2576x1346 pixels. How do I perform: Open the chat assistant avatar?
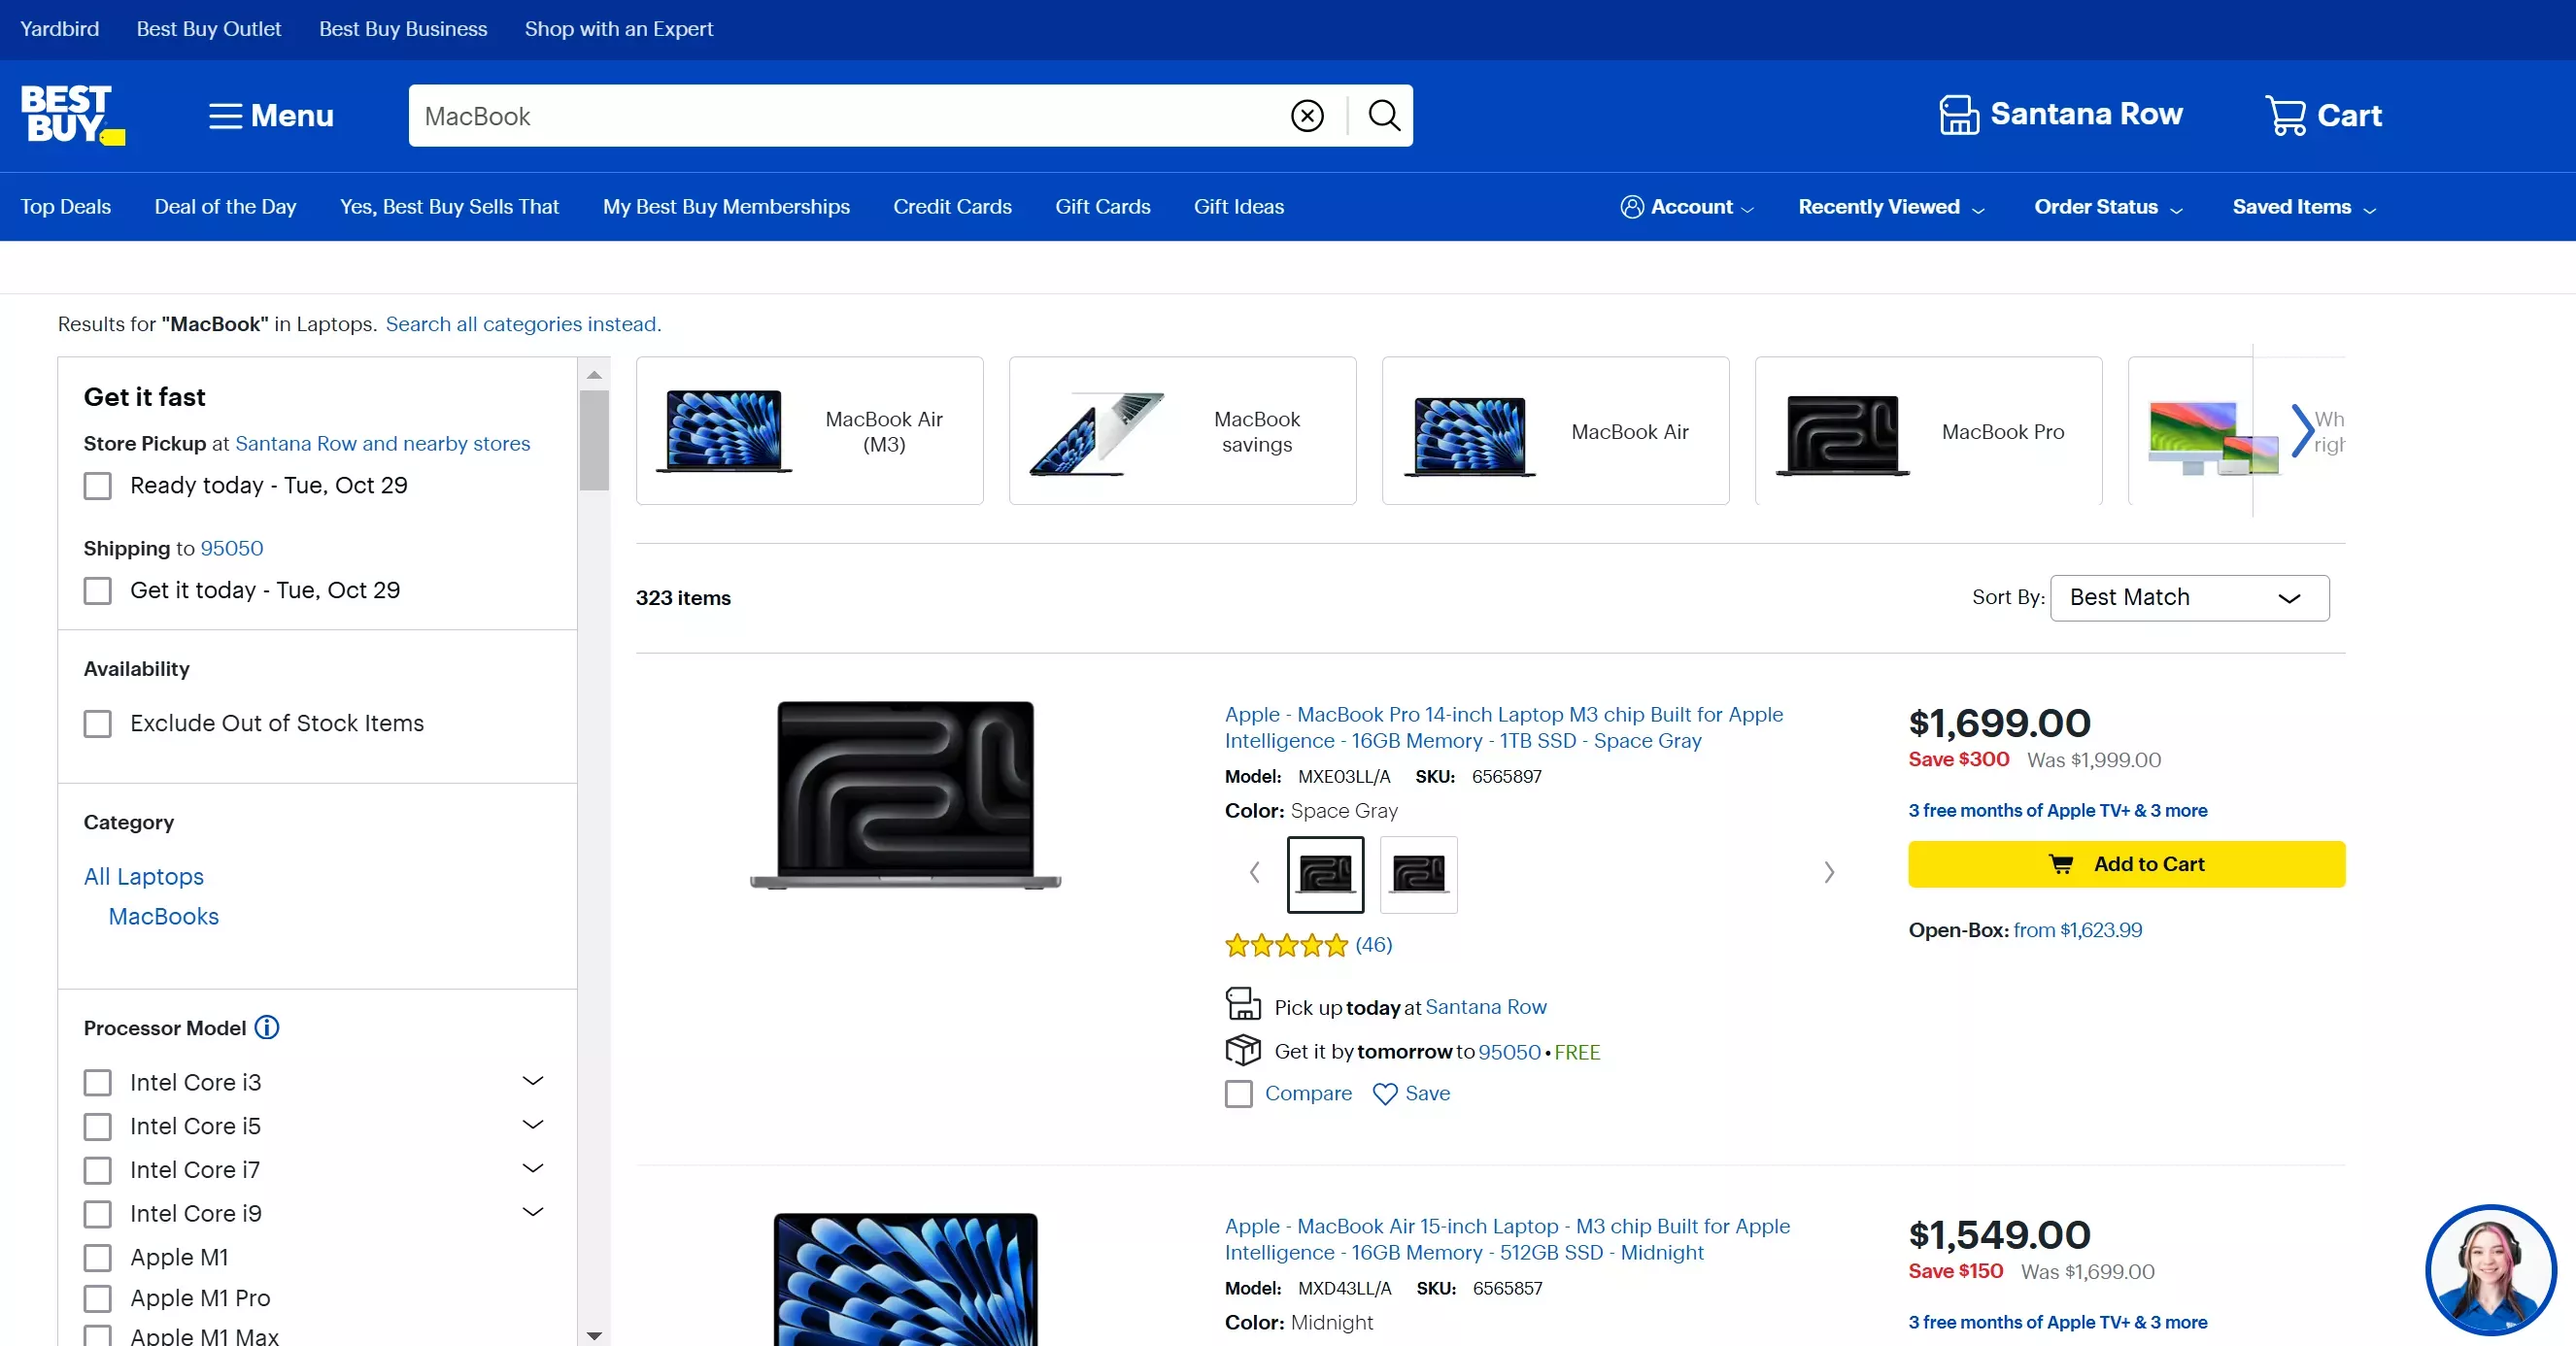[2490, 1269]
